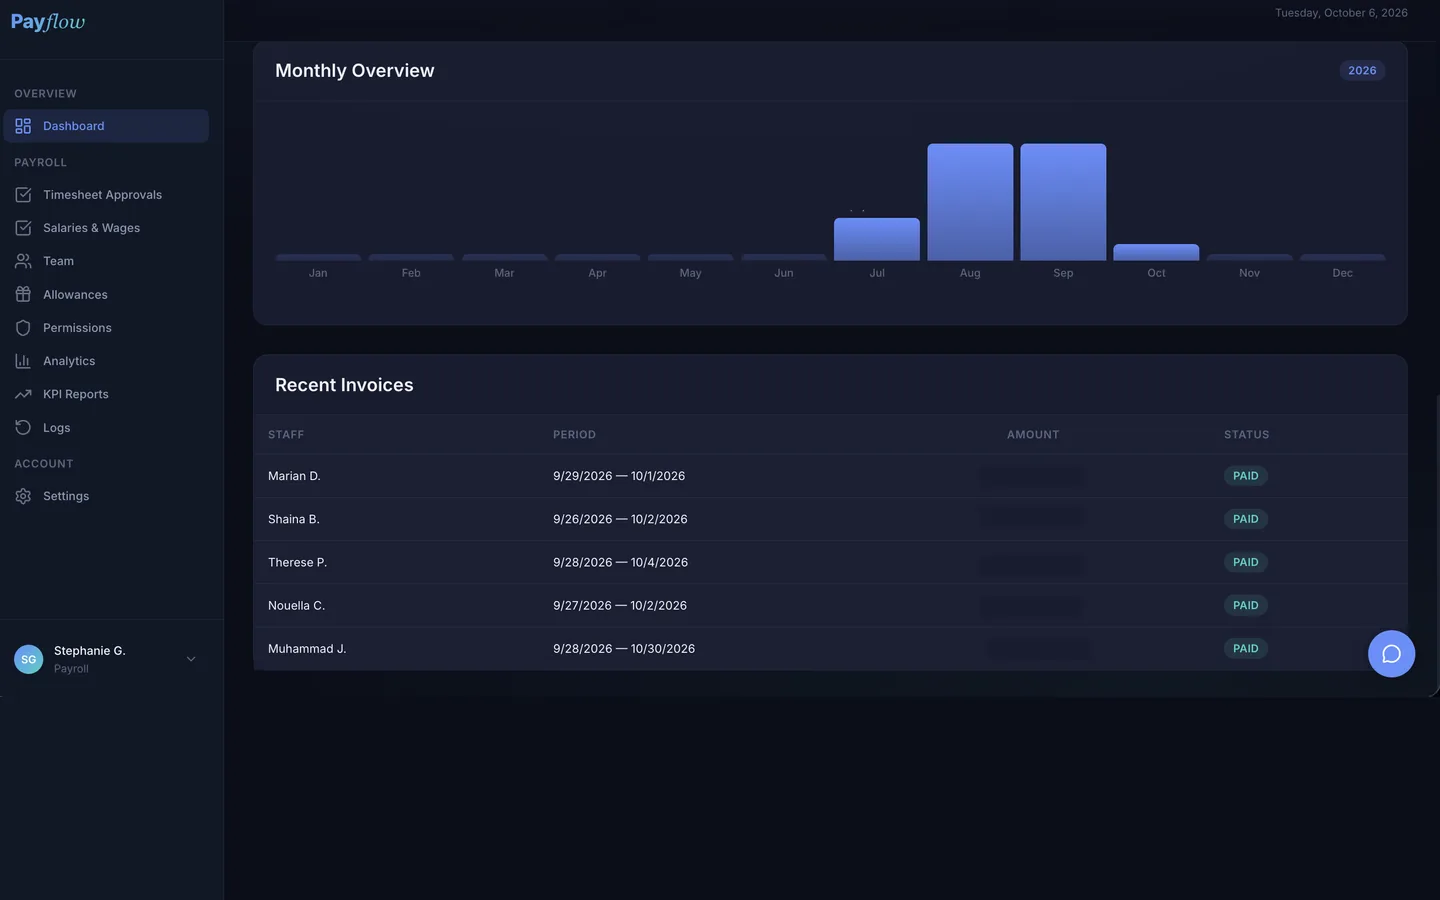Click the Permissions shield icon
This screenshot has height=900, width=1440.
coord(23,328)
